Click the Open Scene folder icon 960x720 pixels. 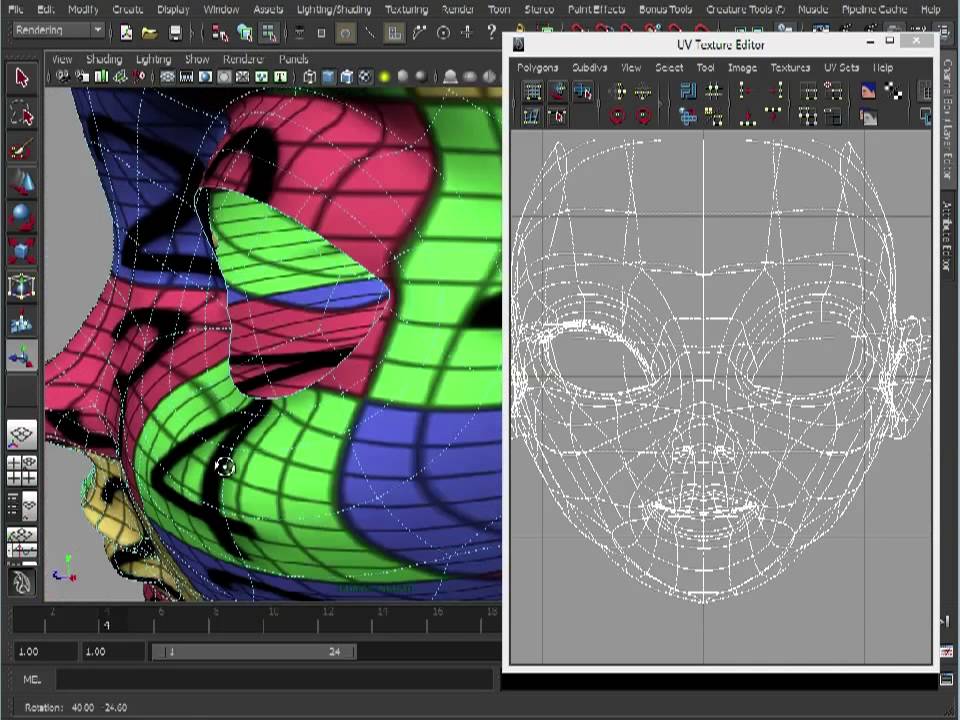(x=149, y=32)
